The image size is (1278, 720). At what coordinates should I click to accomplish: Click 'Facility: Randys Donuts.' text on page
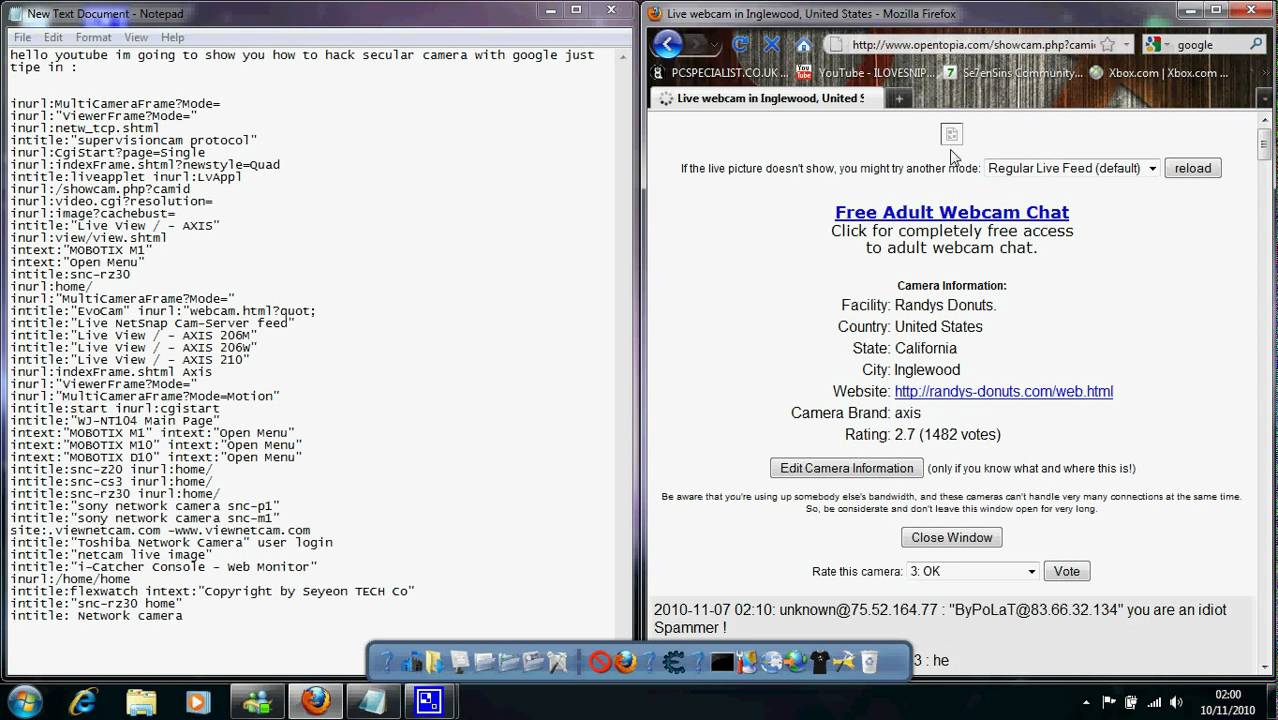[918, 305]
